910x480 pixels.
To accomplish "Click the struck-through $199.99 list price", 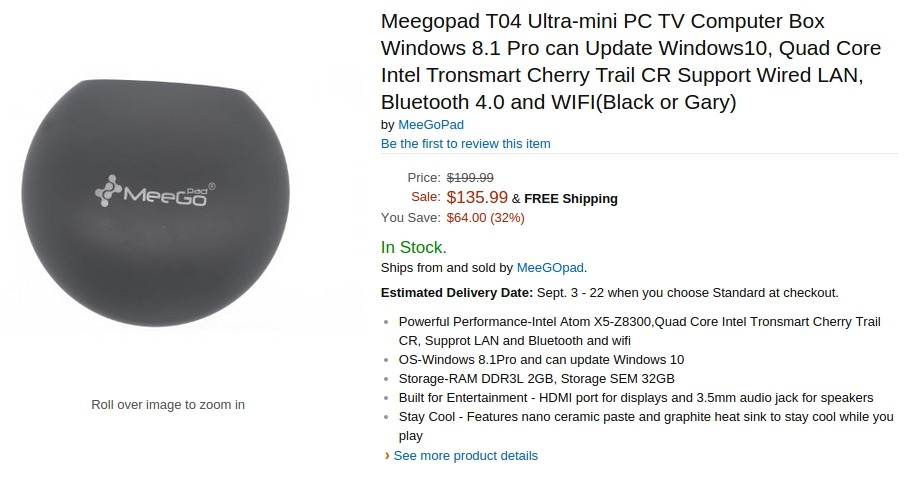I will [x=470, y=178].
